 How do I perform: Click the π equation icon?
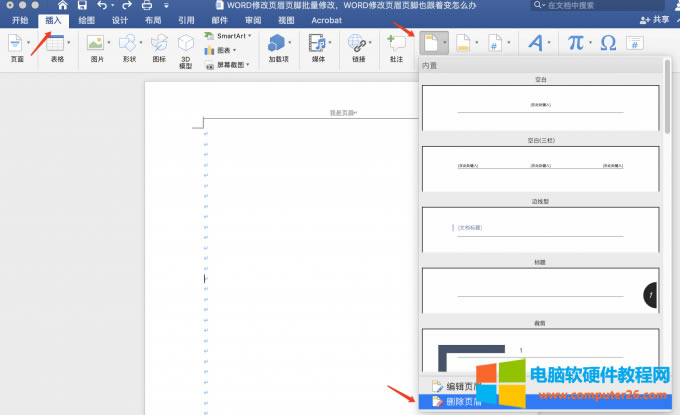(x=575, y=43)
